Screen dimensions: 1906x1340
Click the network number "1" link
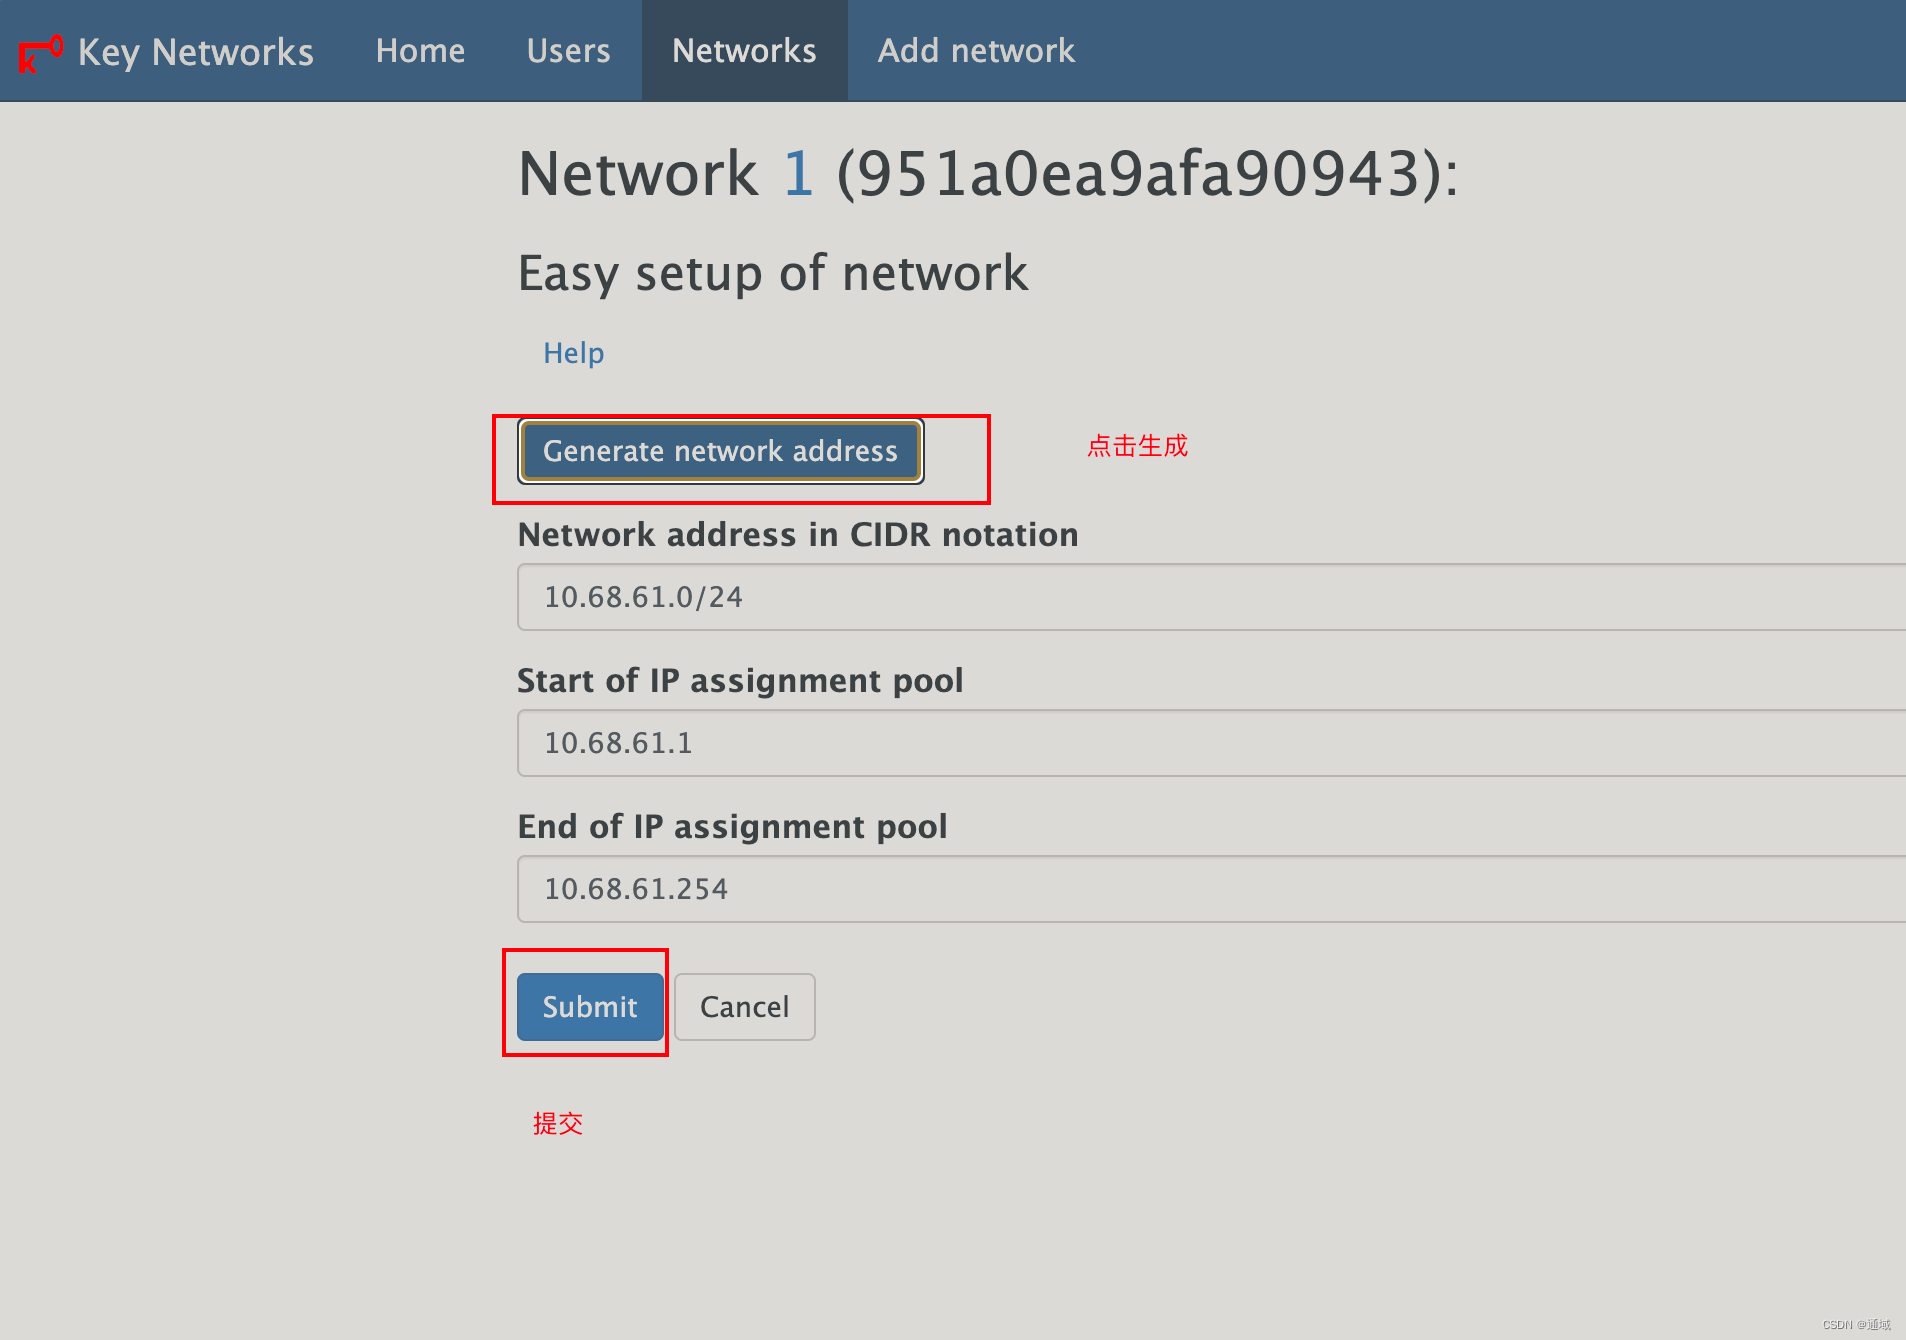pos(797,174)
